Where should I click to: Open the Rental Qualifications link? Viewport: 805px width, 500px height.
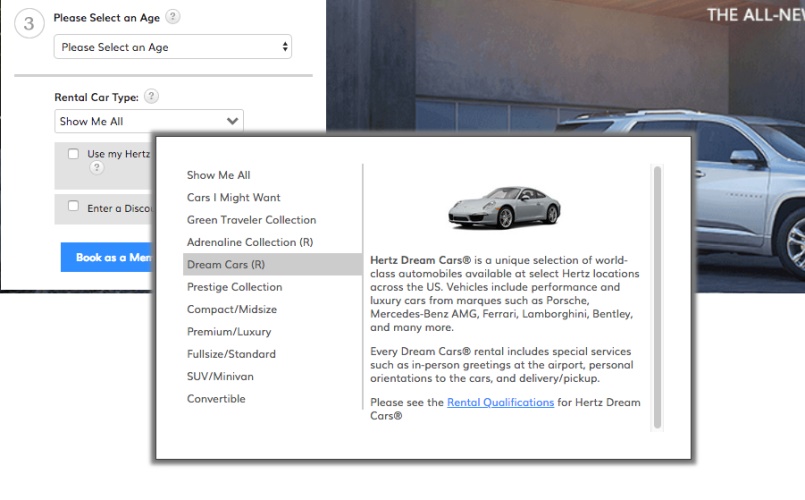click(x=500, y=402)
